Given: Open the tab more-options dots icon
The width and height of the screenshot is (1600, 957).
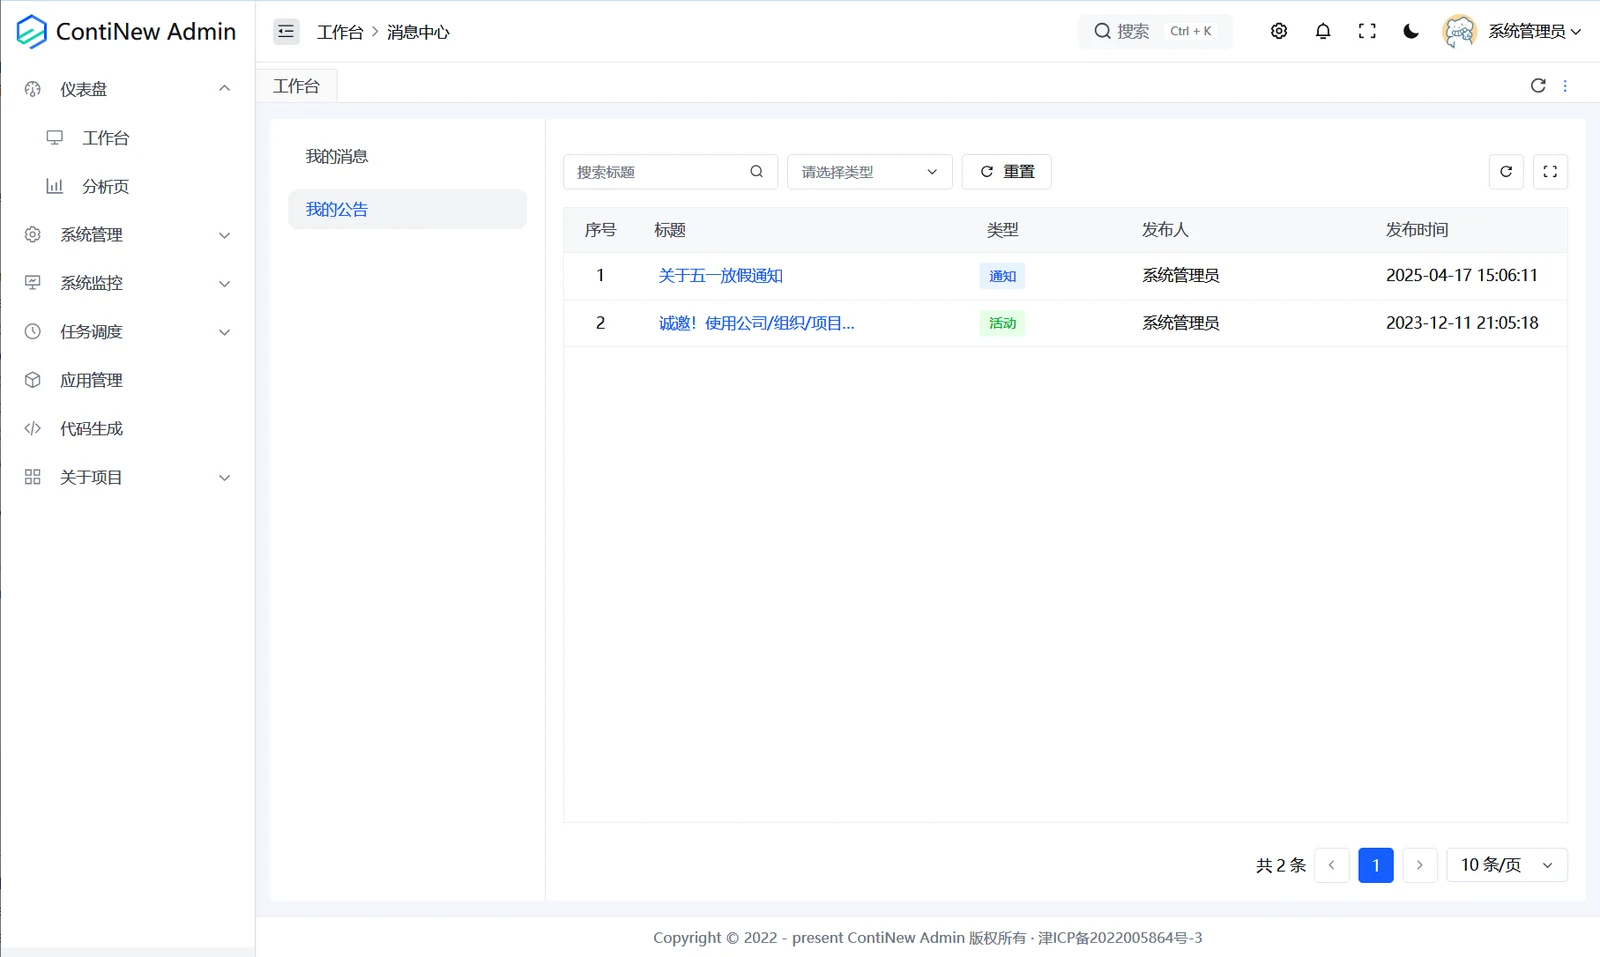Looking at the screenshot, I should pyautogui.click(x=1565, y=86).
